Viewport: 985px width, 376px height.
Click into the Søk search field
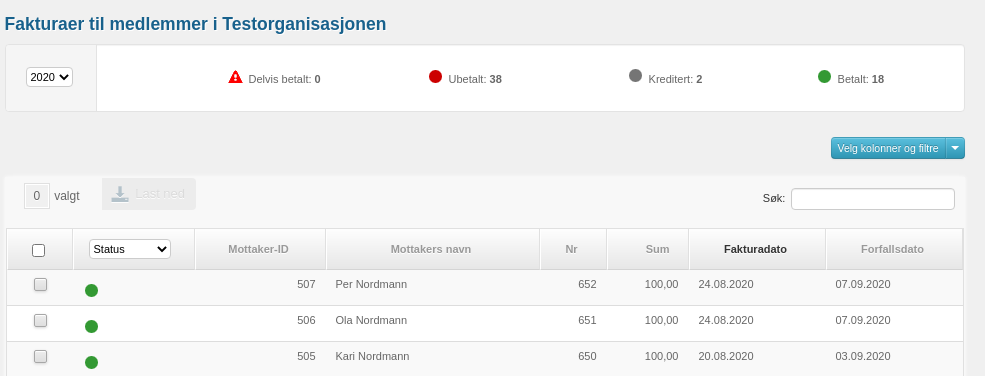[873, 198]
